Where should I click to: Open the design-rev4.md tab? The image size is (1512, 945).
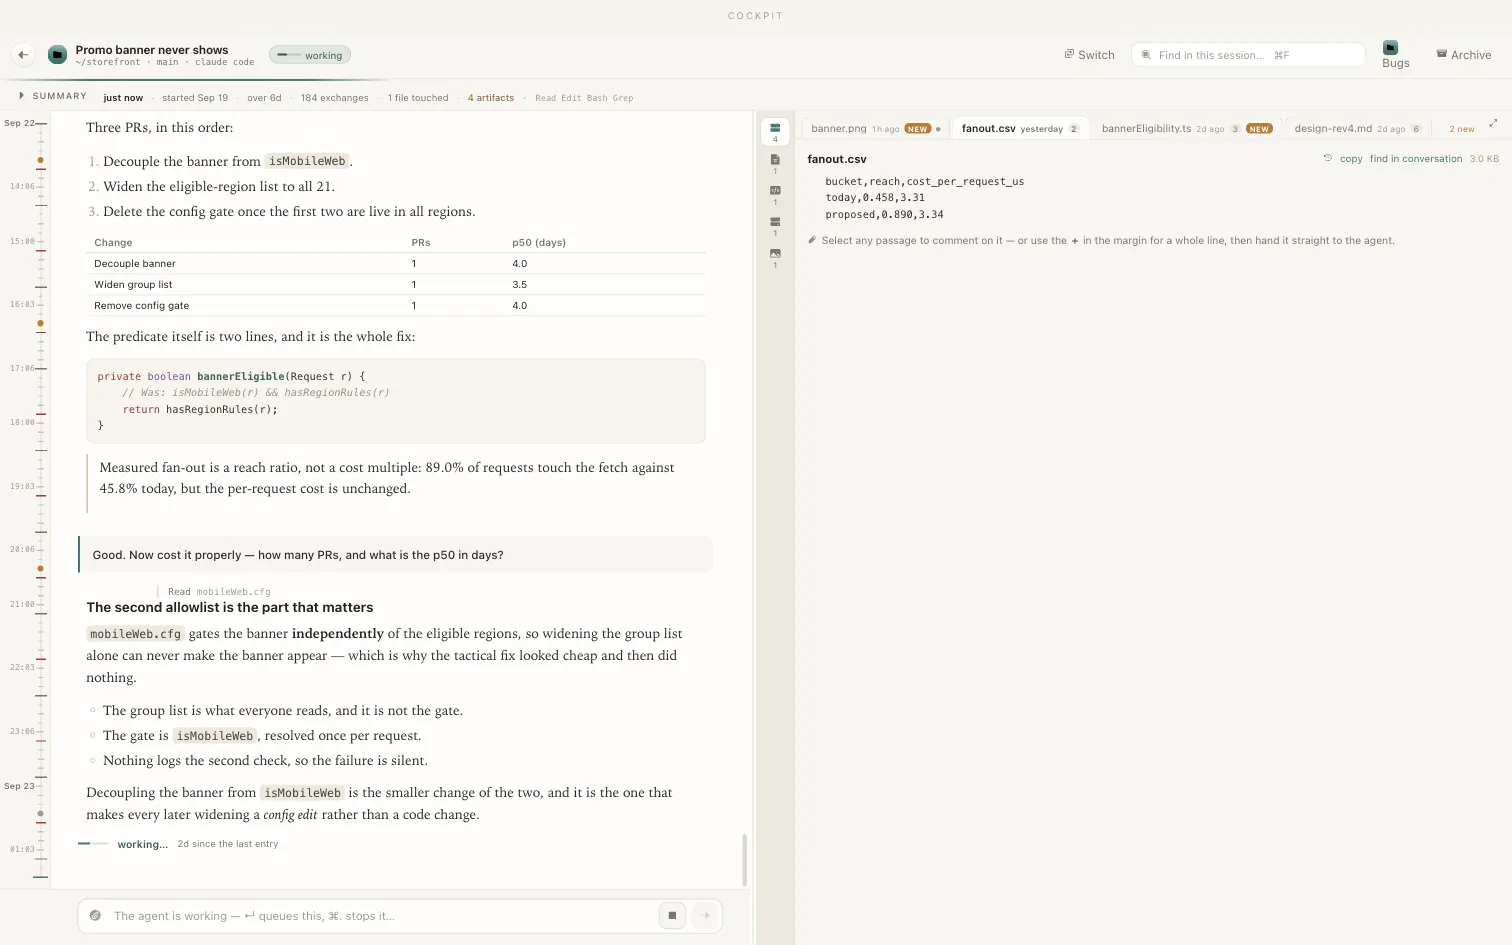1358,129
